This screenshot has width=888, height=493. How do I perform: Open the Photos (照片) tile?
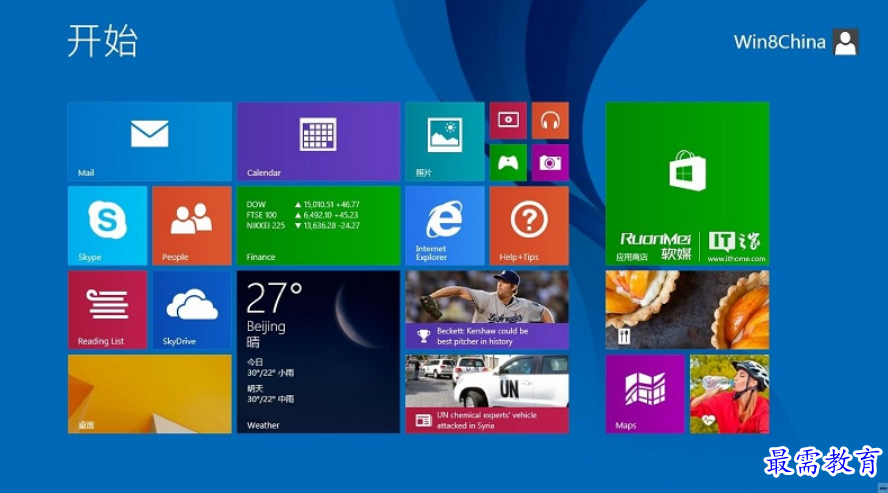[445, 142]
